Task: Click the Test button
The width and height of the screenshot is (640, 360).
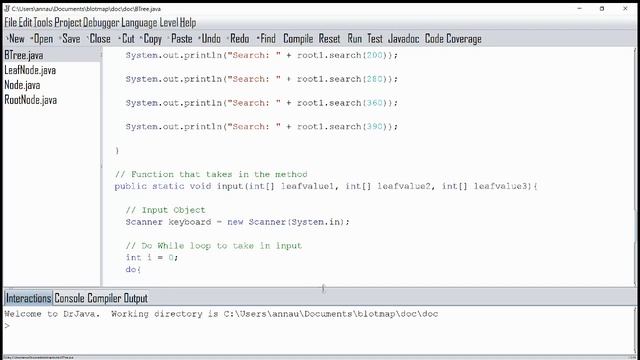Action: tap(375, 39)
